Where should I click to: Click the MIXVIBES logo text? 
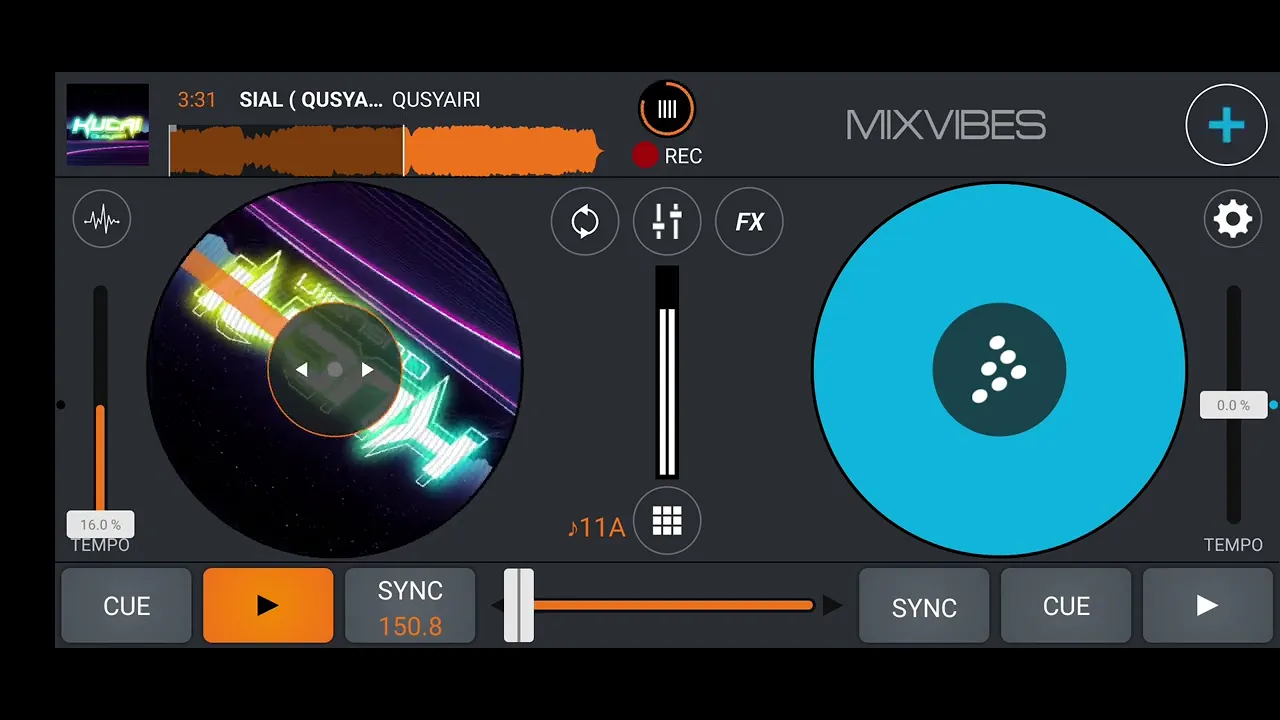click(x=946, y=125)
